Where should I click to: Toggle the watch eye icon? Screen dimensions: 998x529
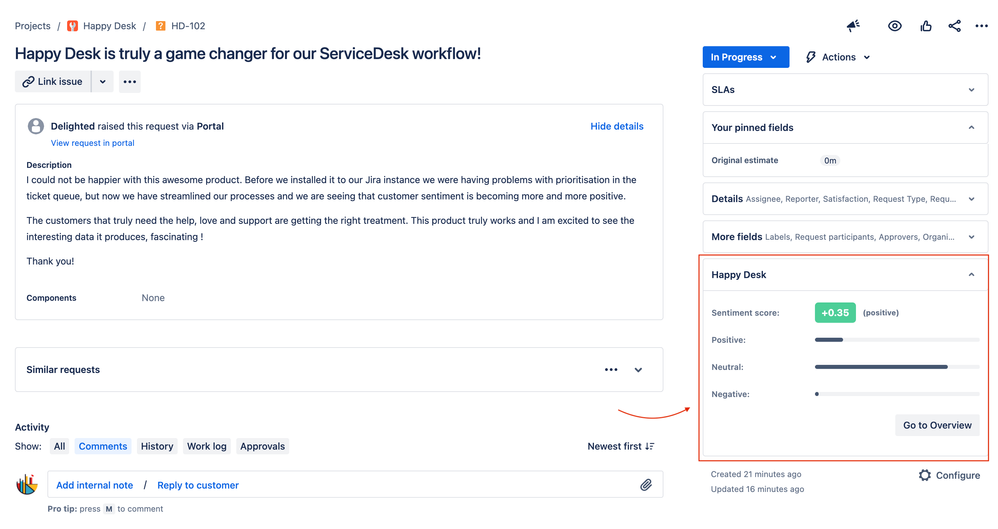[895, 26]
